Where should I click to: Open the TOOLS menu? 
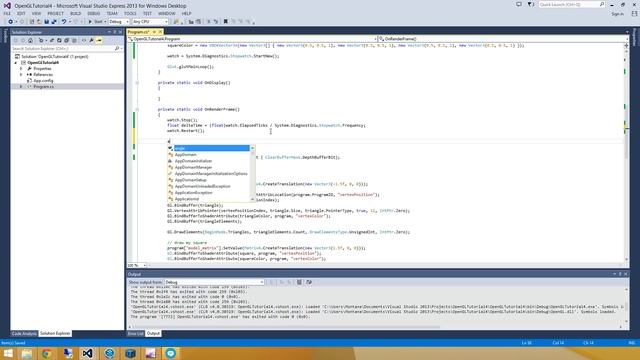click(x=130, y=13)
